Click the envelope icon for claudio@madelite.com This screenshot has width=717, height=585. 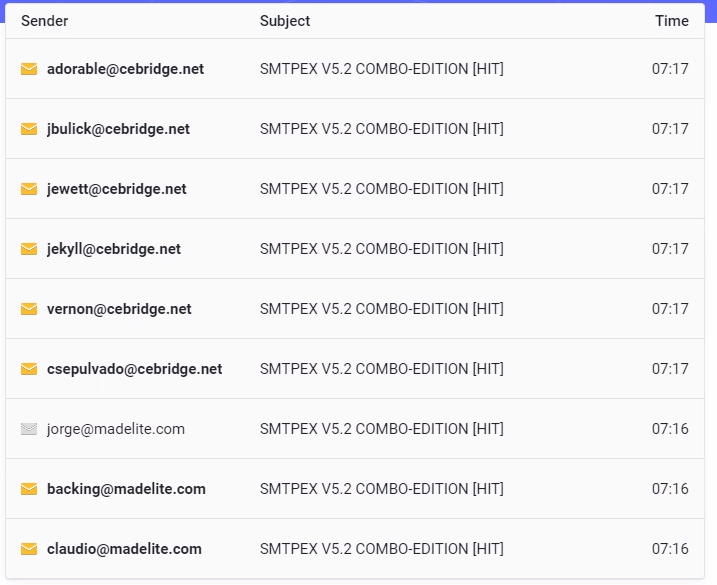click(x=29, y=549)
